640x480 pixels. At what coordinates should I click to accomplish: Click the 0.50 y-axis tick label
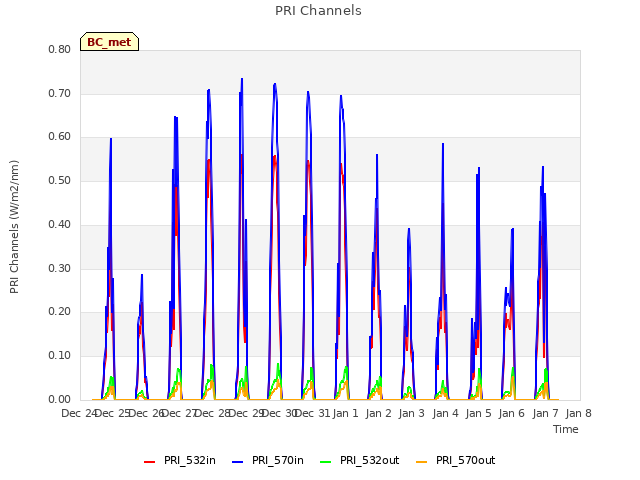(x=60, y=180)
